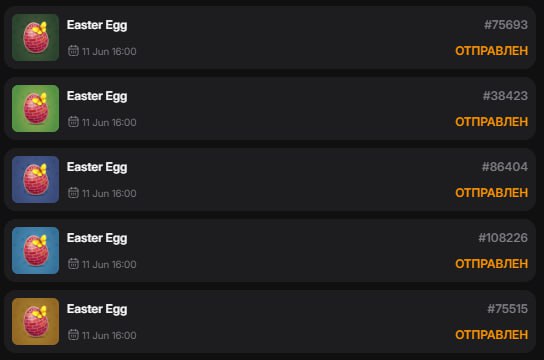Click calendar icon in gift #75515 row
544x360 pixels.
pos(73,335)
